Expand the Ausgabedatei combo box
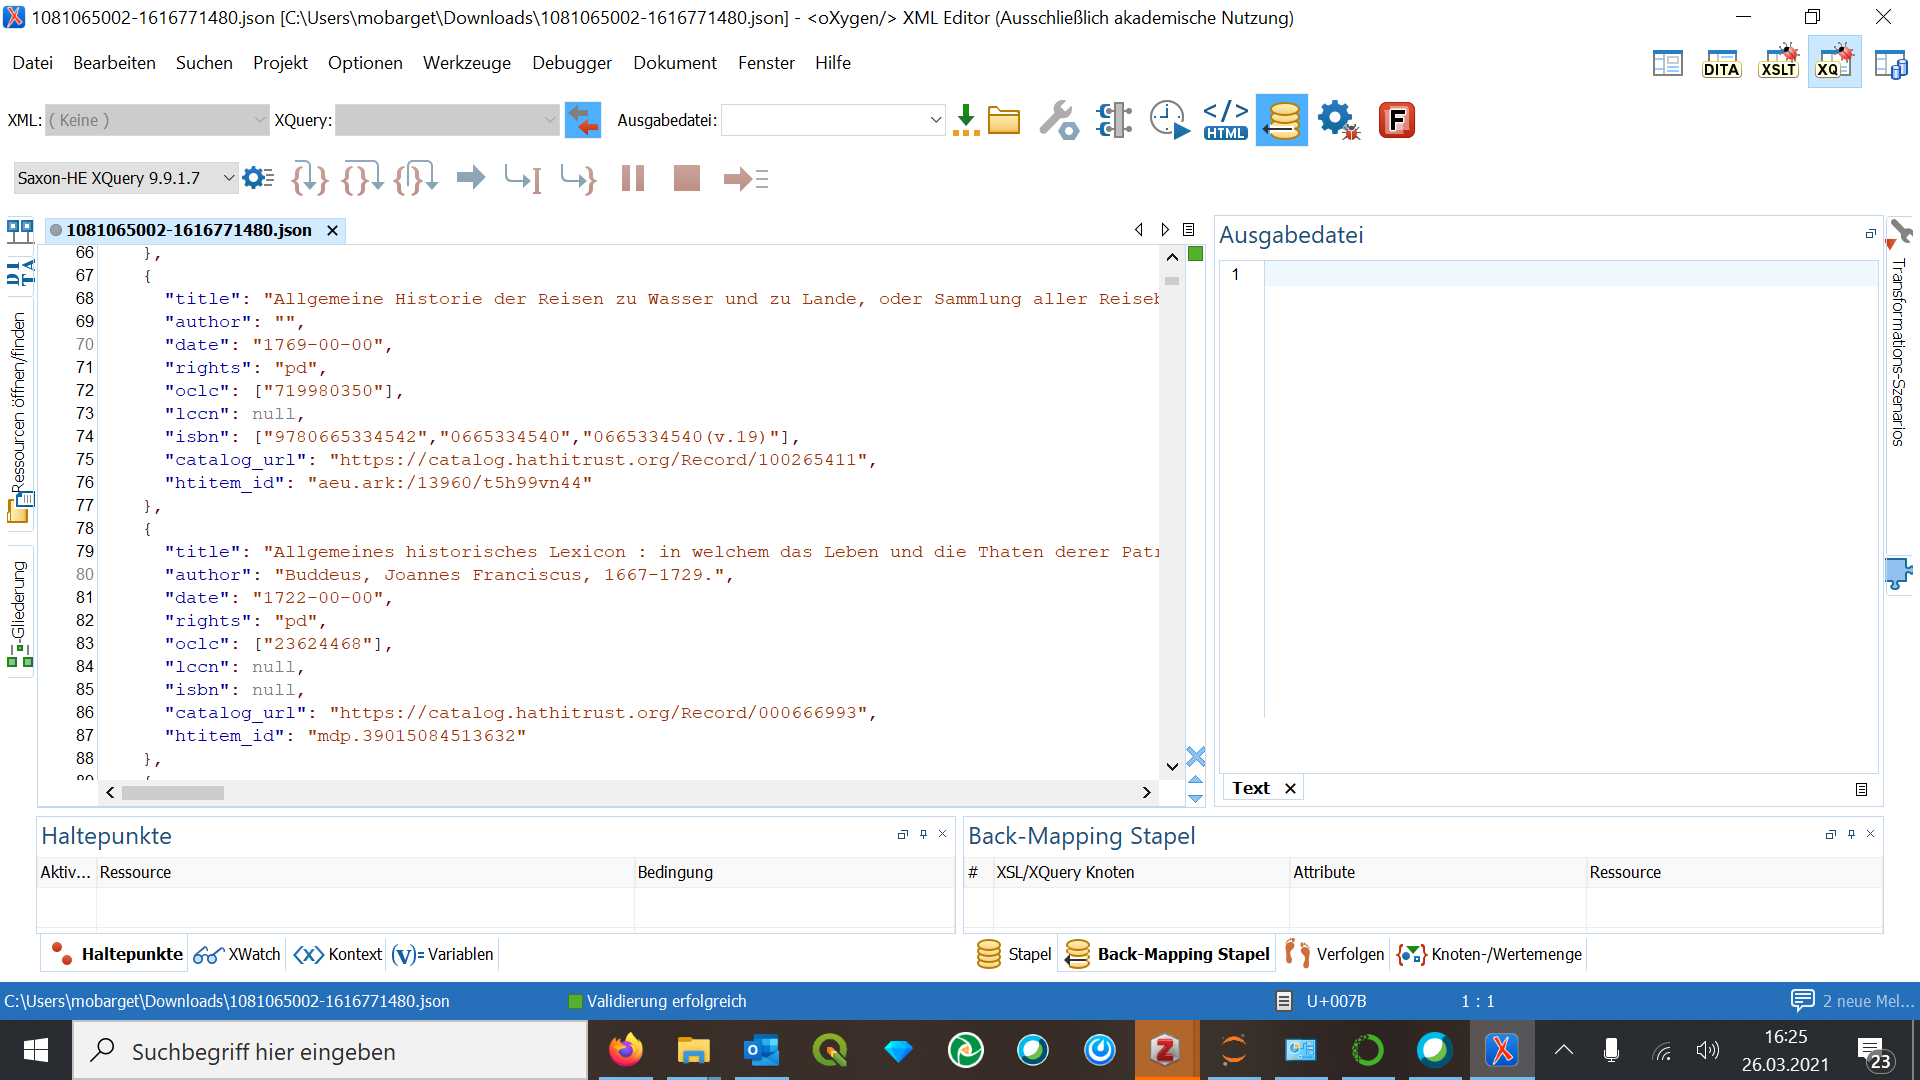 (x=935, y=120)
